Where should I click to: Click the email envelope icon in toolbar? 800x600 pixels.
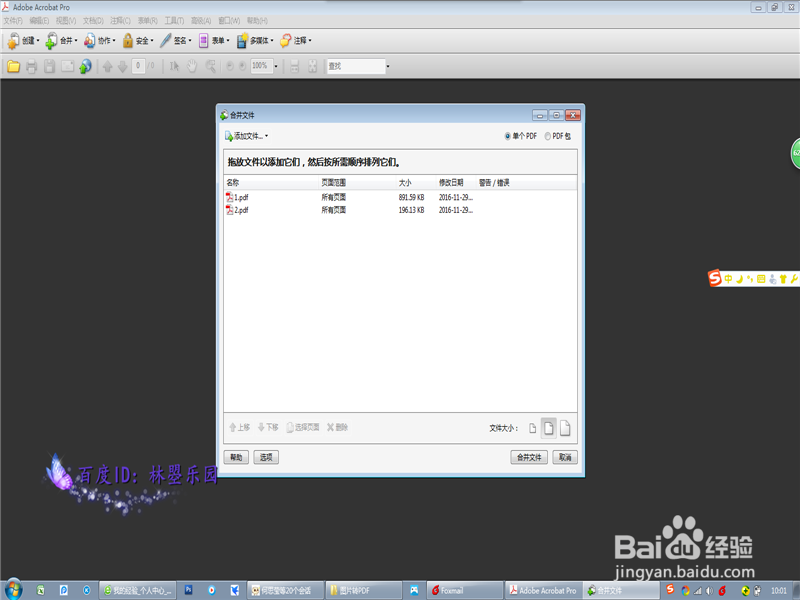coord(67,66)
